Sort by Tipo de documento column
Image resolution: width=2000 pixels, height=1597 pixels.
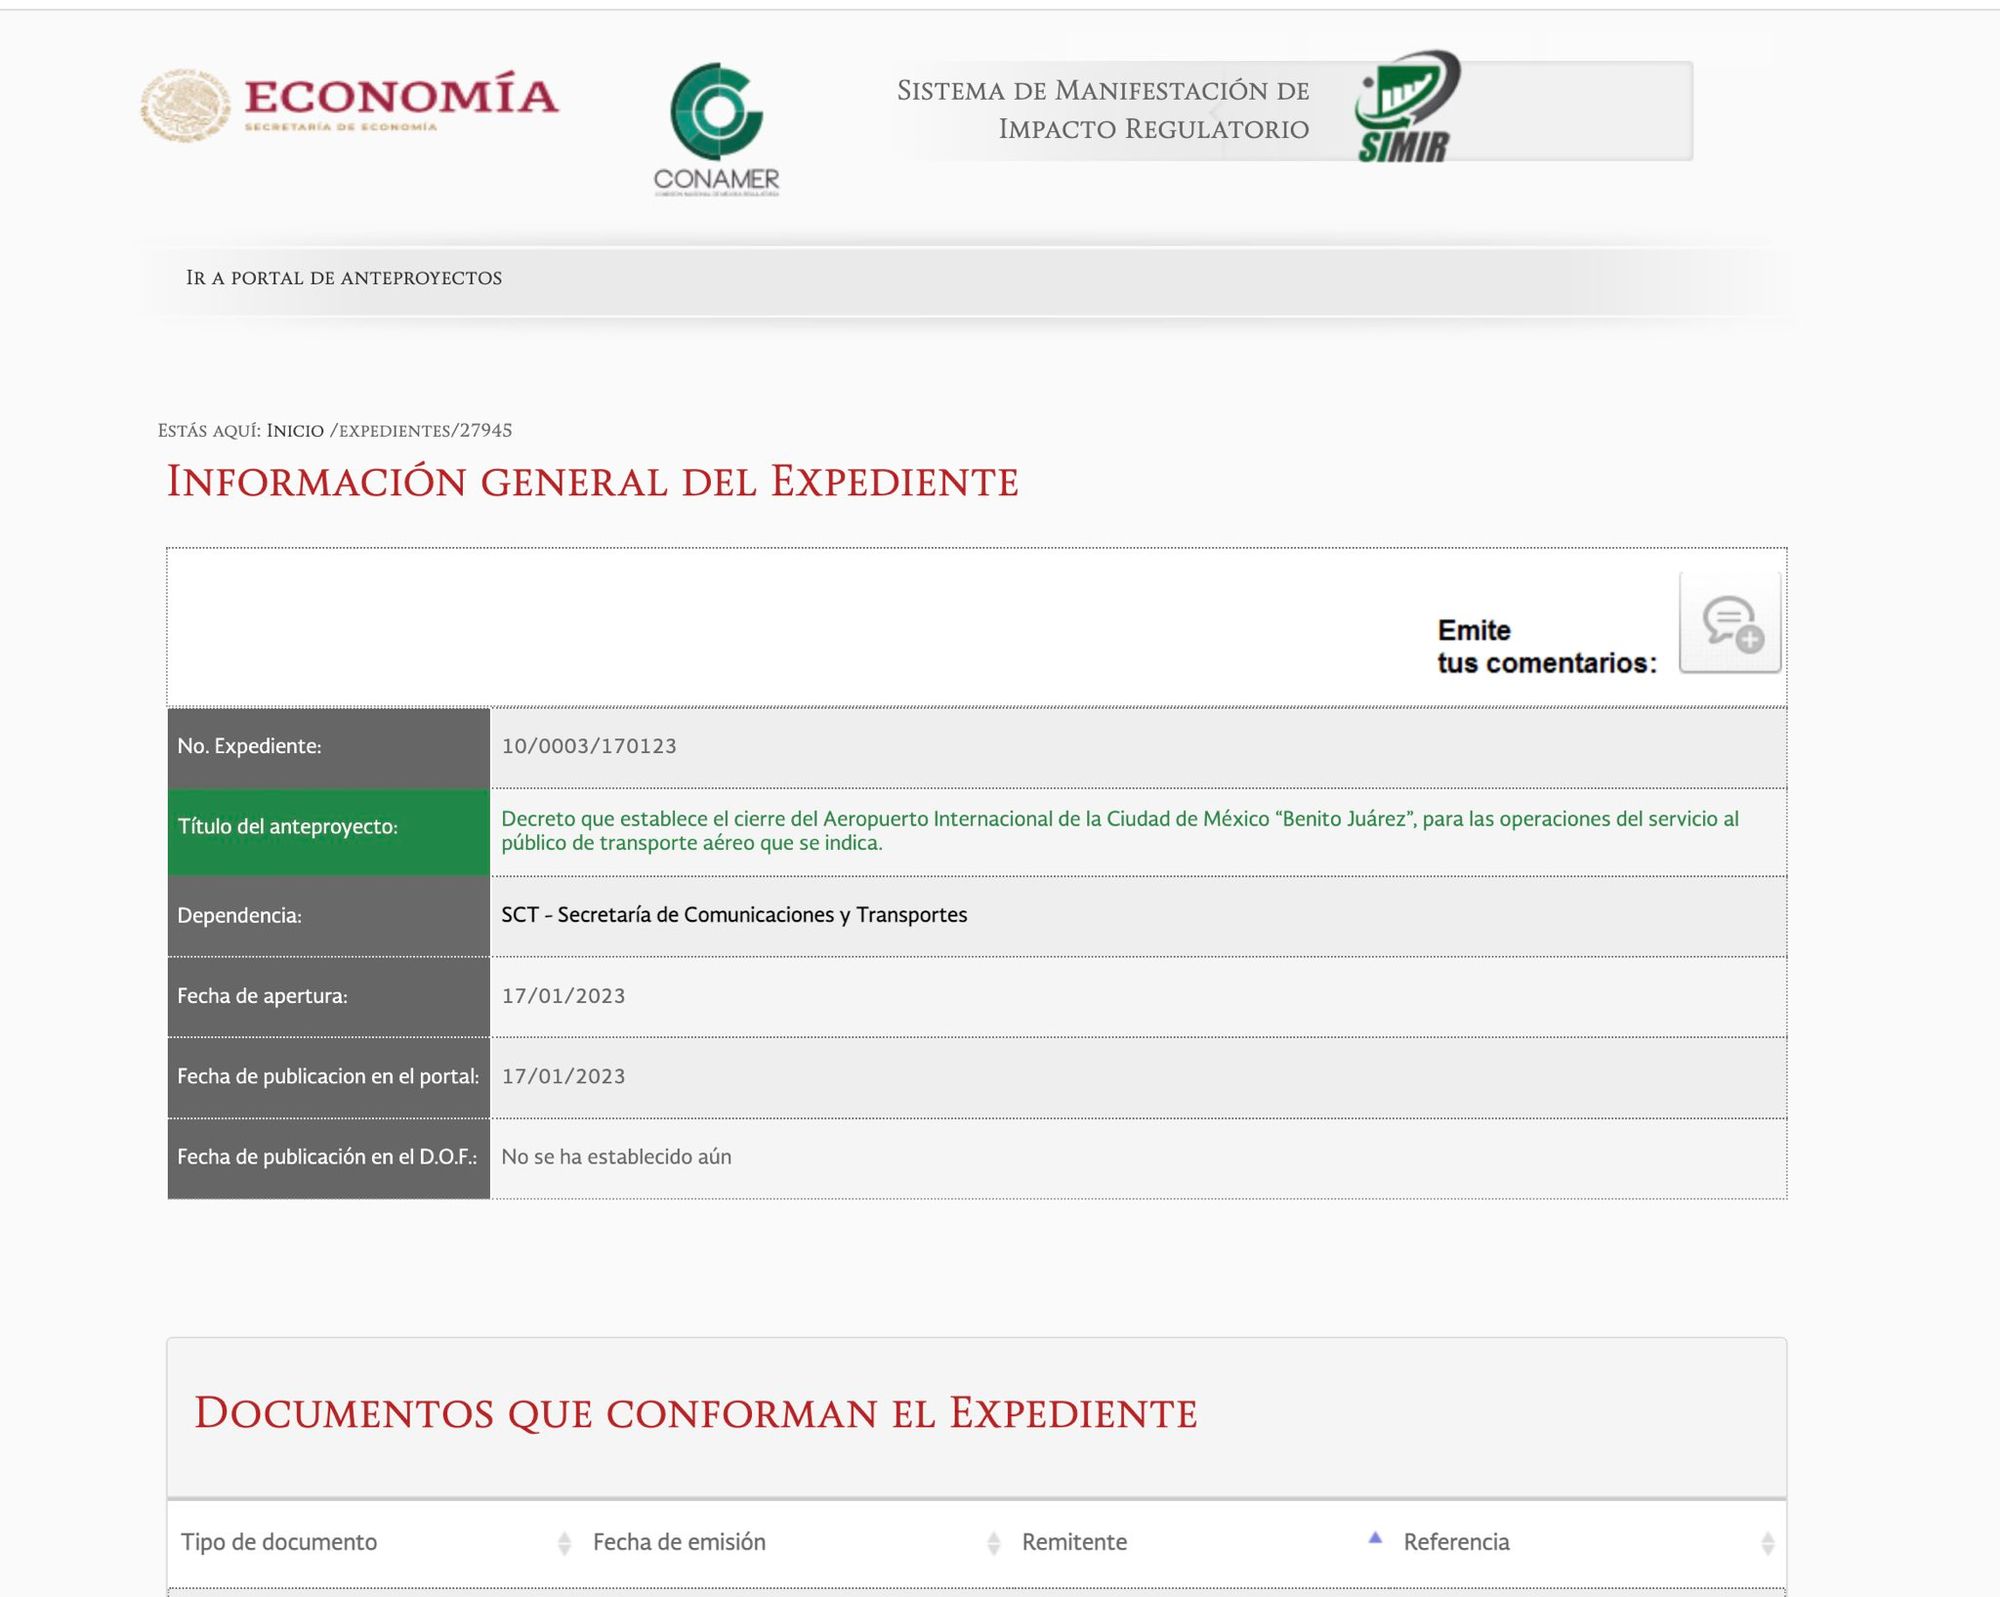pos(375,1542)
